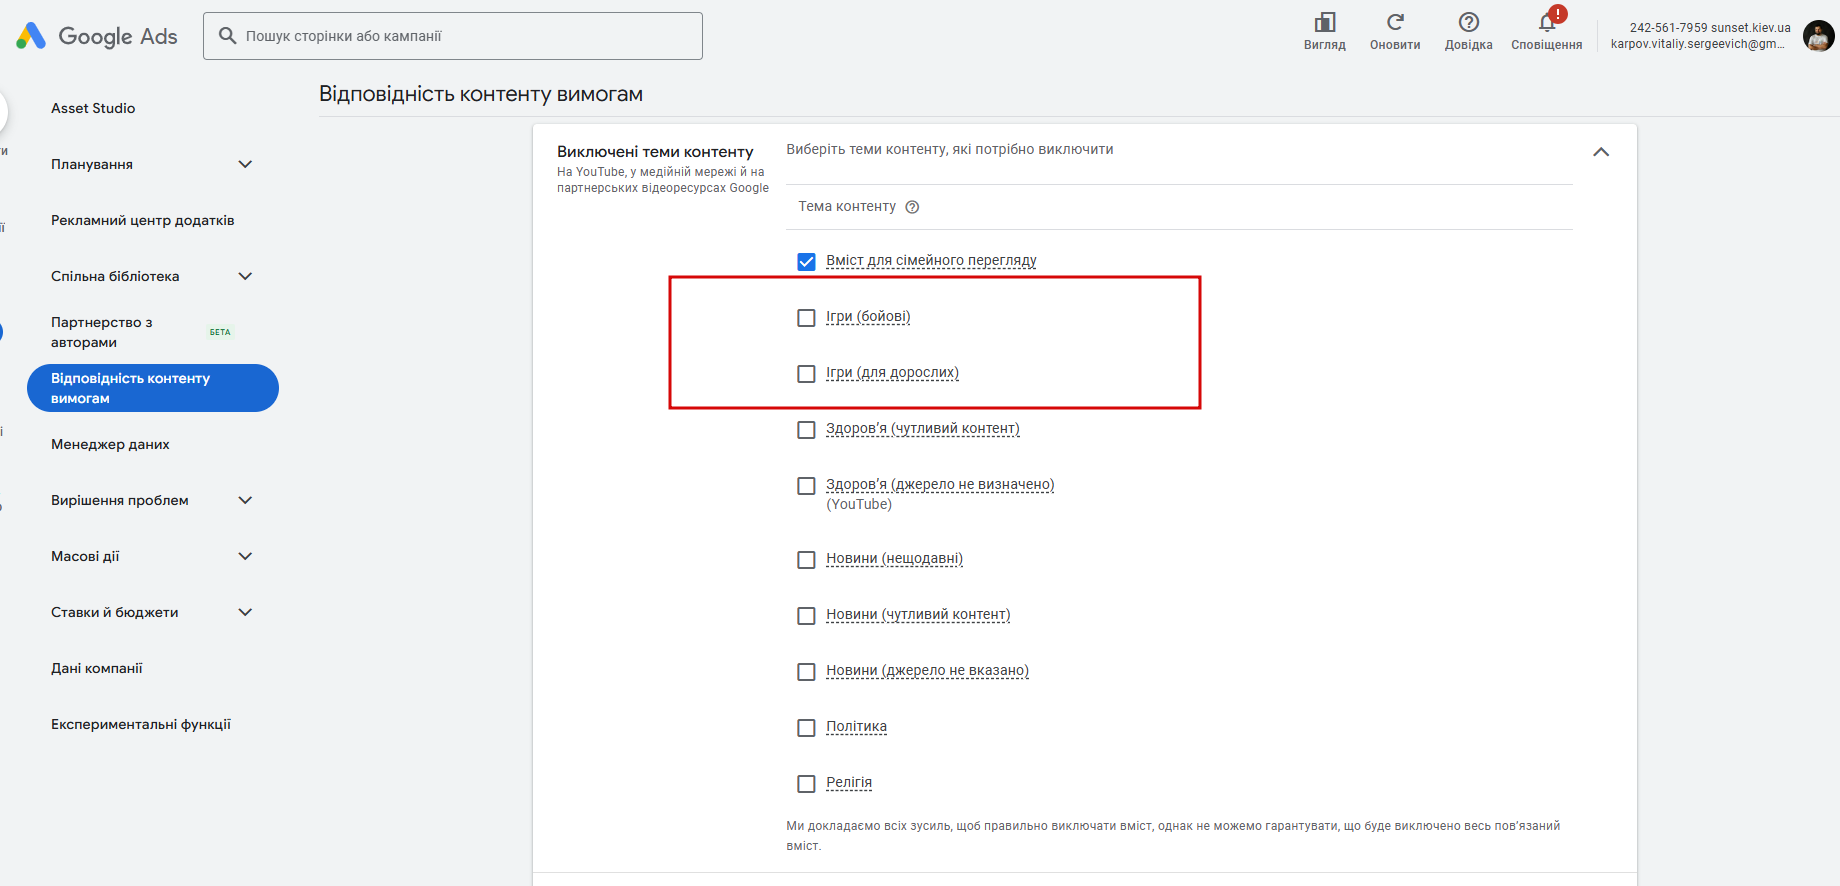Click the Новини (нещодавні) label link
The height and width of the screenshot is (886, 1840).
894,559
